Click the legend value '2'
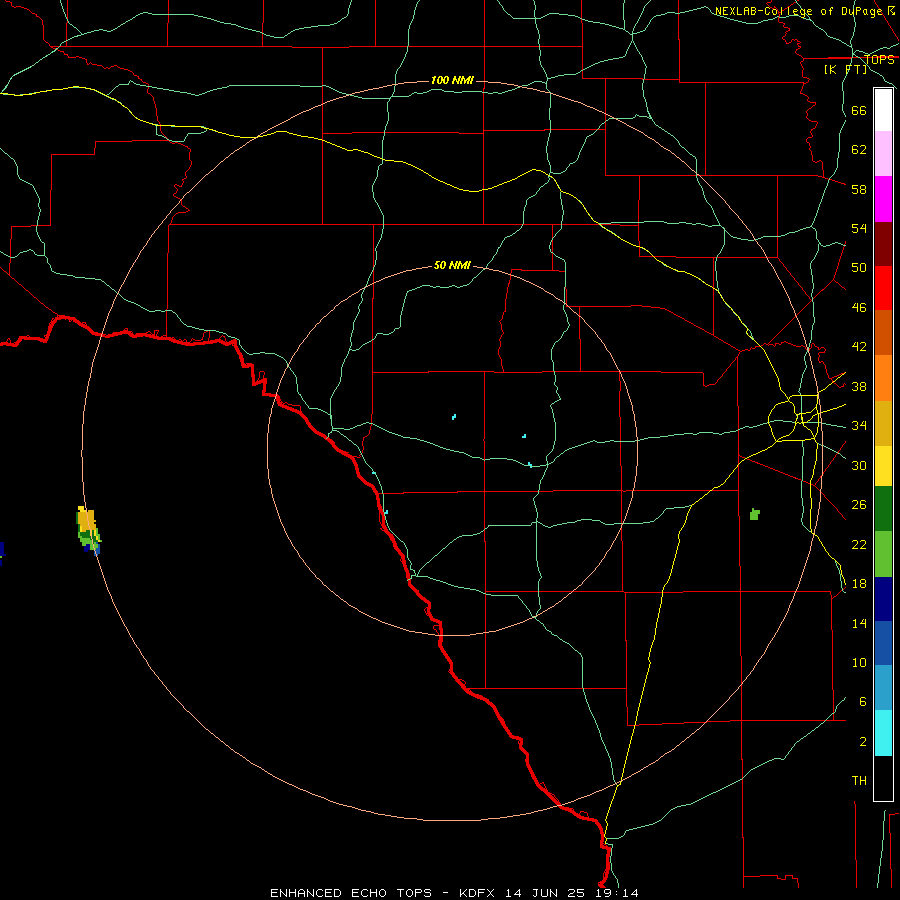 [863, 742]
